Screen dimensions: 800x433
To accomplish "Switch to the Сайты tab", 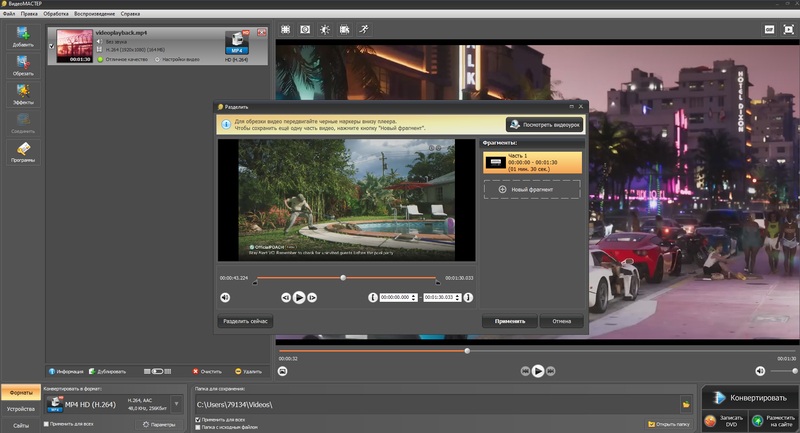I will click(21, 425).
